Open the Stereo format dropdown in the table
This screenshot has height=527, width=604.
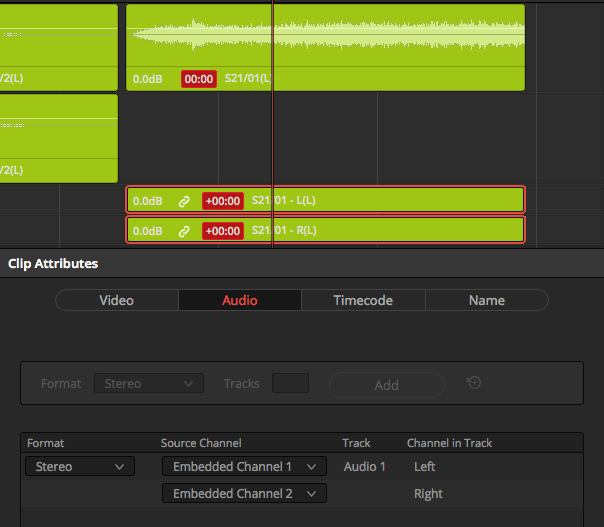pos(80,467)
